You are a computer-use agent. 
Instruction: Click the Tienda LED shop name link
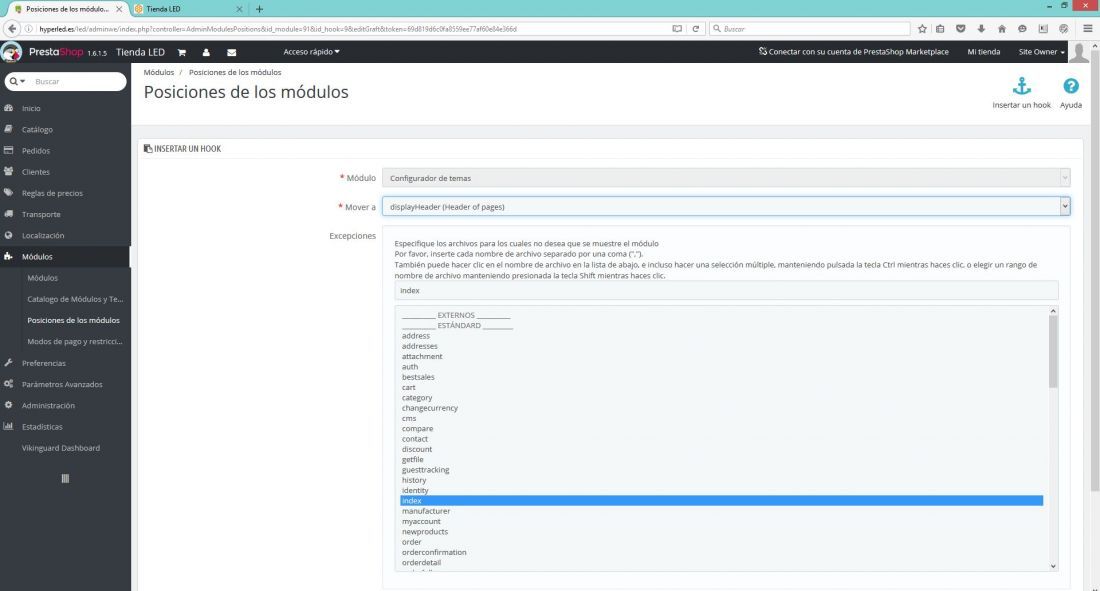[x=140, y=53]
